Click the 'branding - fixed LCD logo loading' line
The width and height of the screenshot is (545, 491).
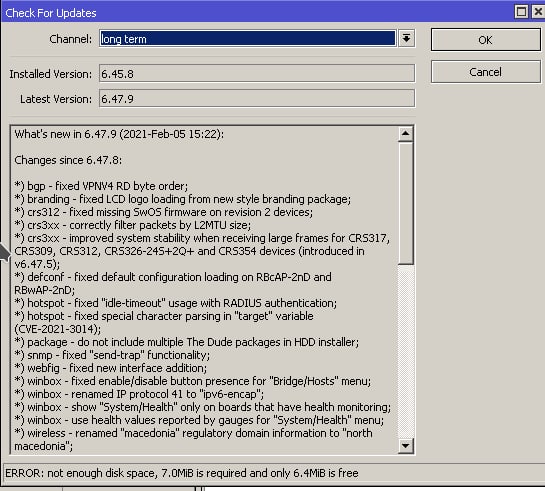pyautogui.click(x=183, y=199)
